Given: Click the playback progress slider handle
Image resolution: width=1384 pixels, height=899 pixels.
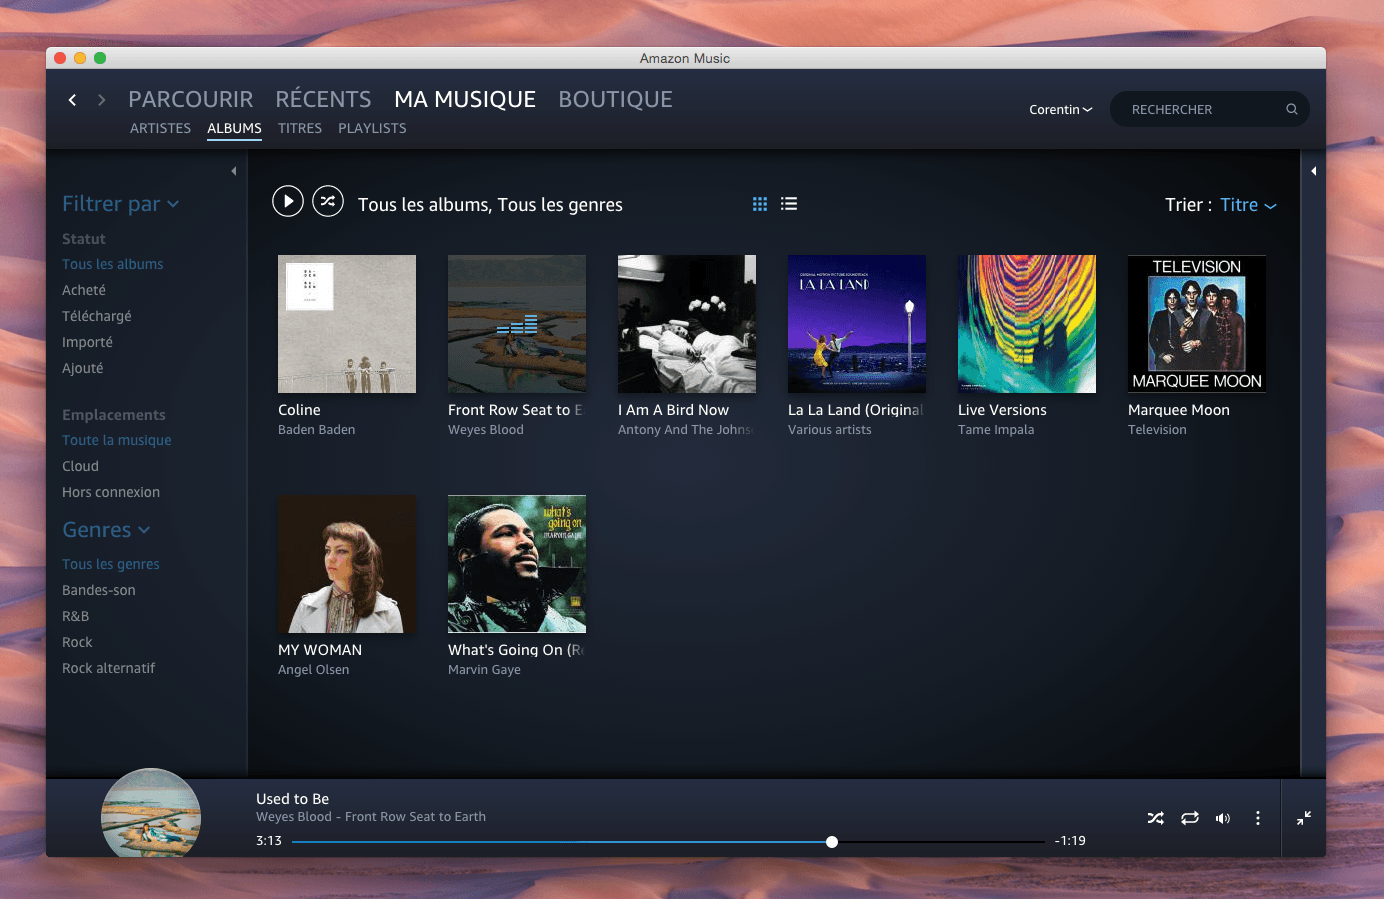Looking at the screenshot, I should 832,842.
